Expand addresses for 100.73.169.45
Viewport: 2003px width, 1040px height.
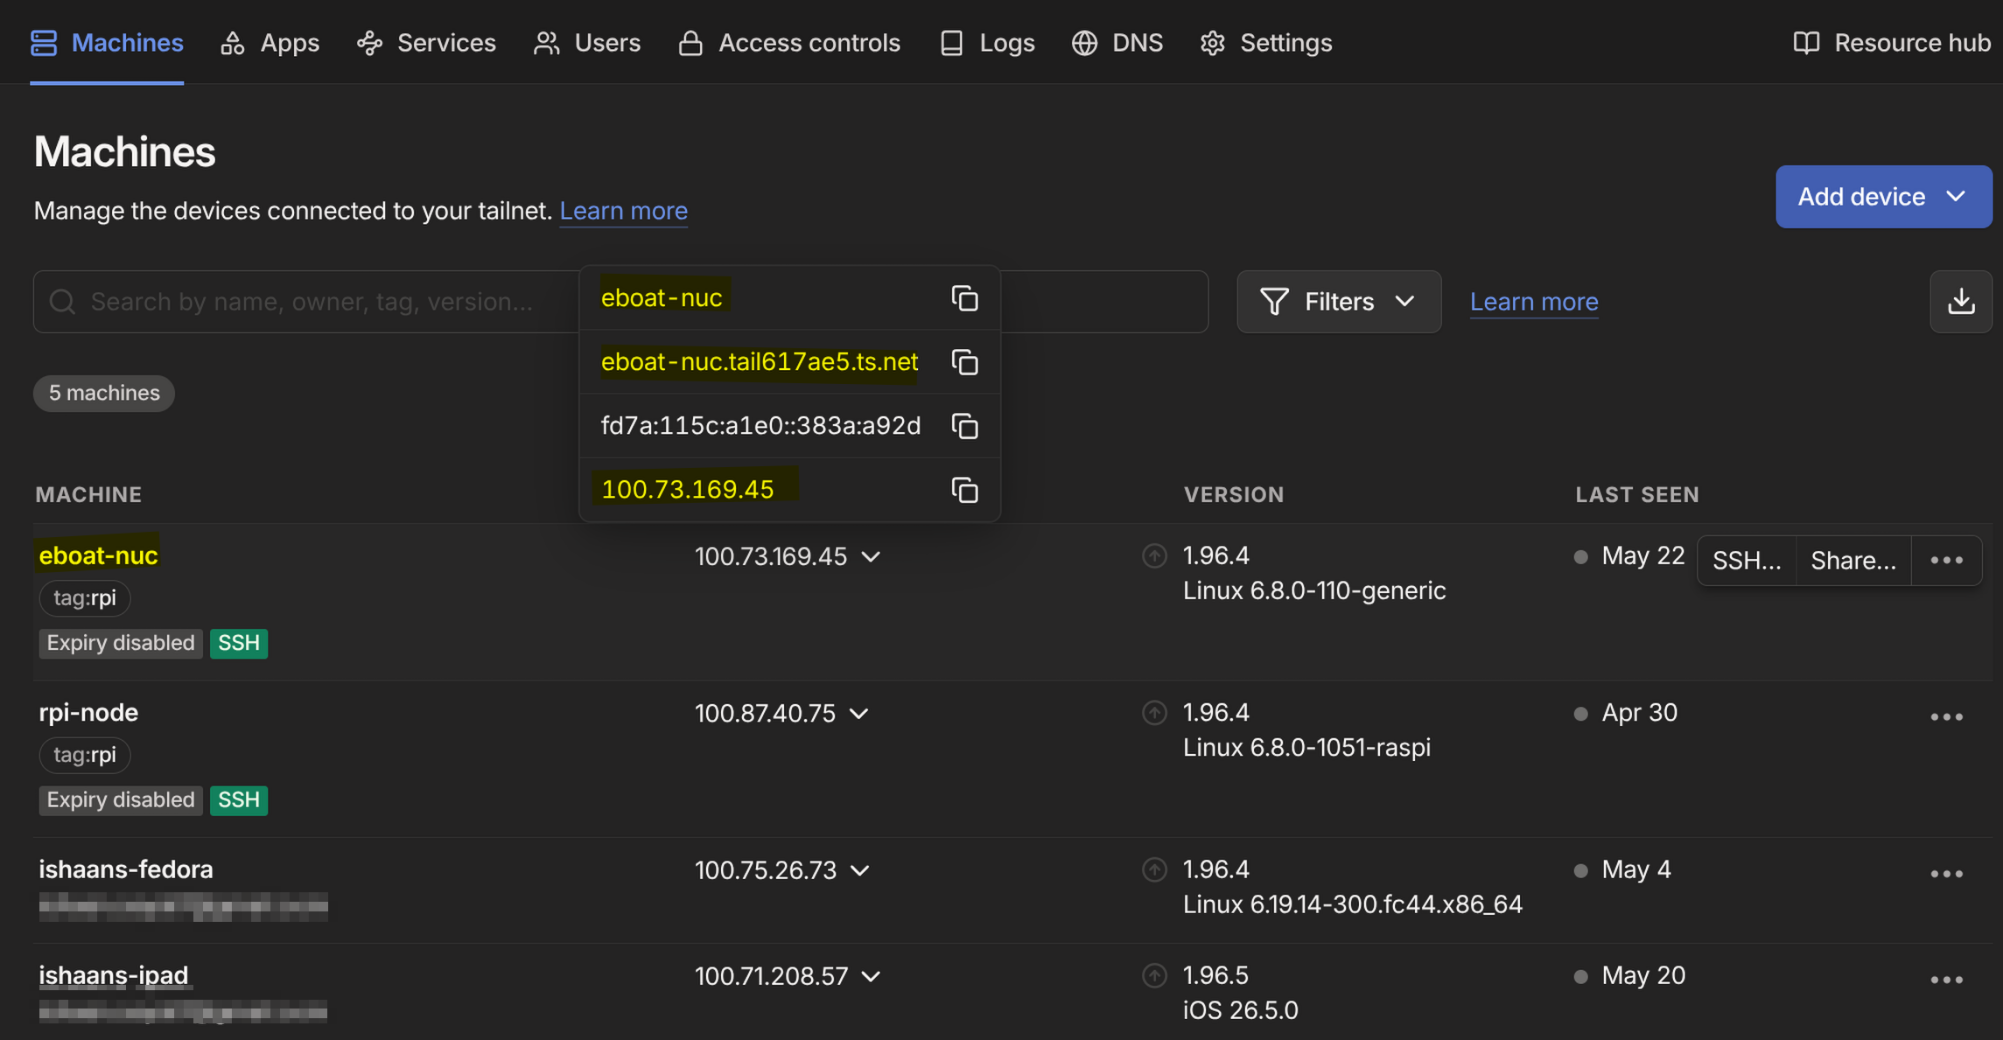871,557
